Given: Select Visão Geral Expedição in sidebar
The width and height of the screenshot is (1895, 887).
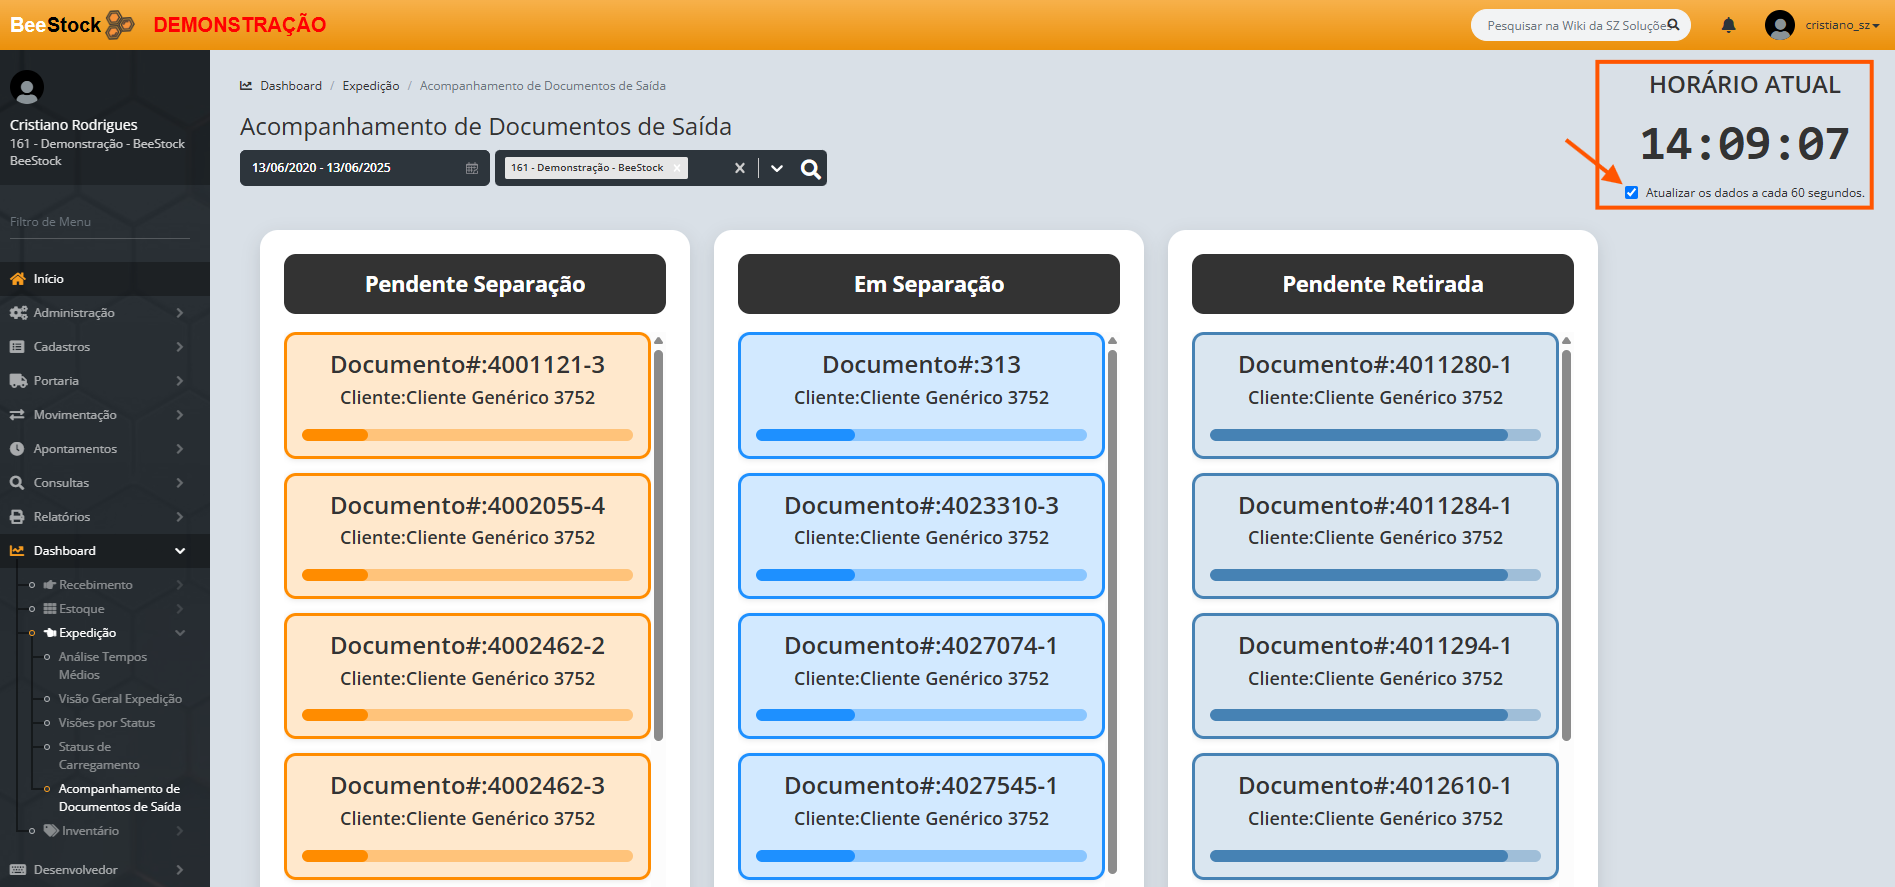Looking at the screenshot, I should (120, 699).
